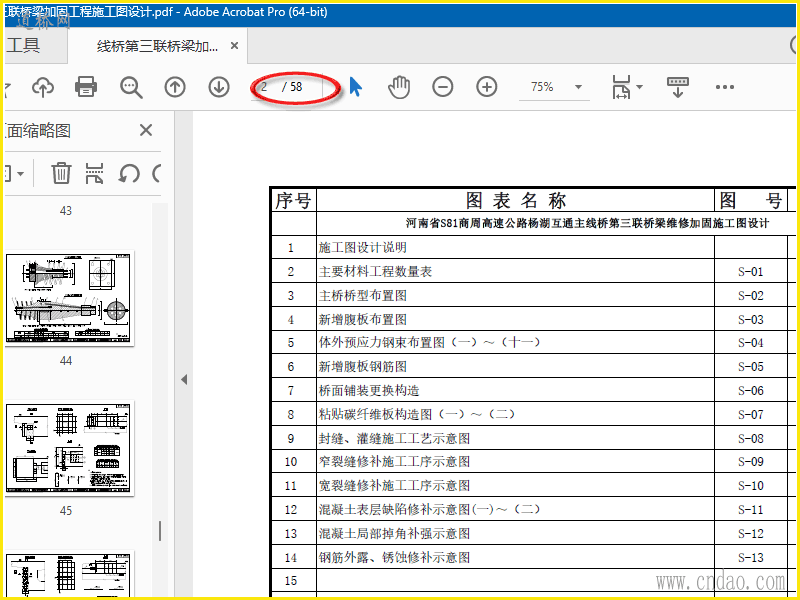The image size is (800, 600).
Task: Click the 新增腹板布置图 entry
Action: pos(362,320)
